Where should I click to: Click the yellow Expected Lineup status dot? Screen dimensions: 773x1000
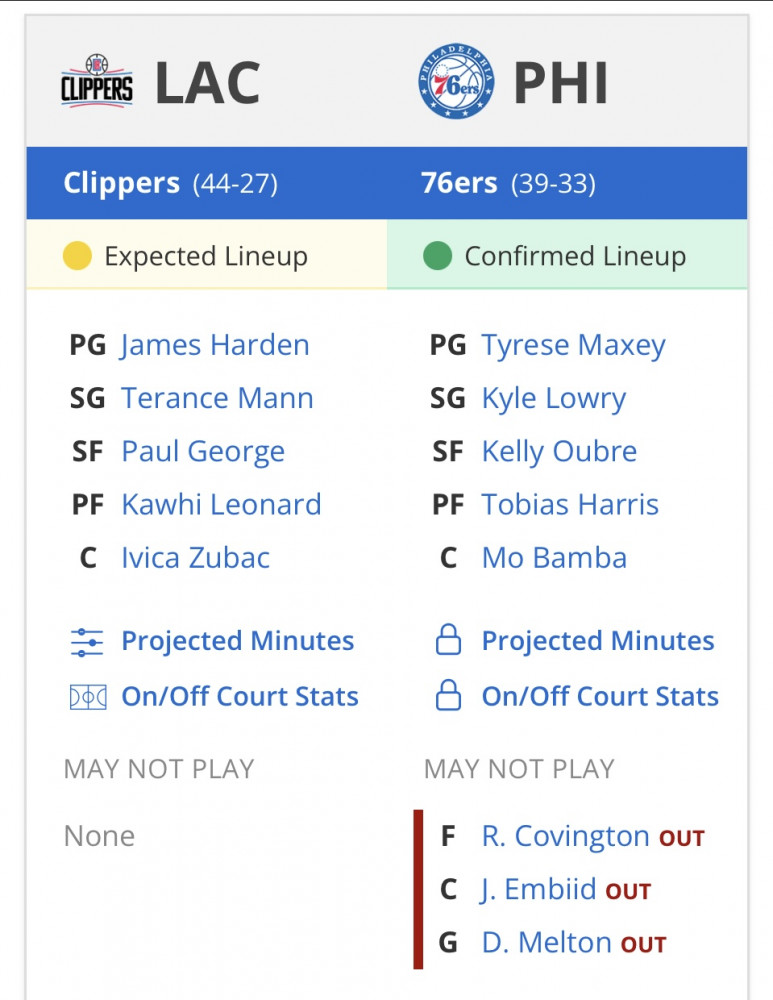pos(77,256)
